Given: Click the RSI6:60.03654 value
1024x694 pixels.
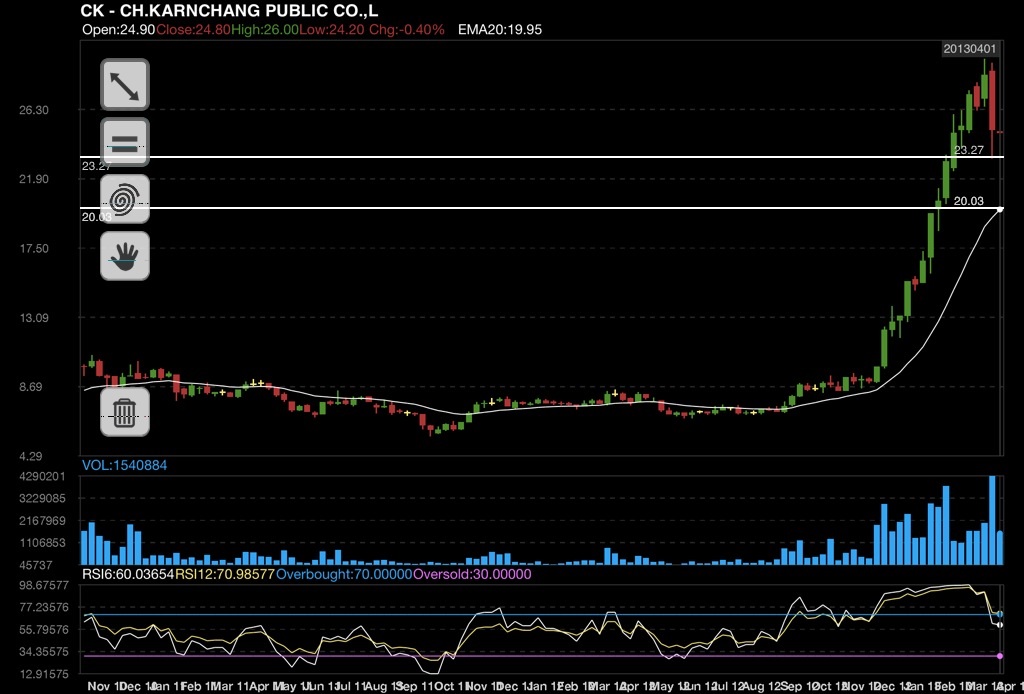Looking at the screenshot, I should coord(128,575).
